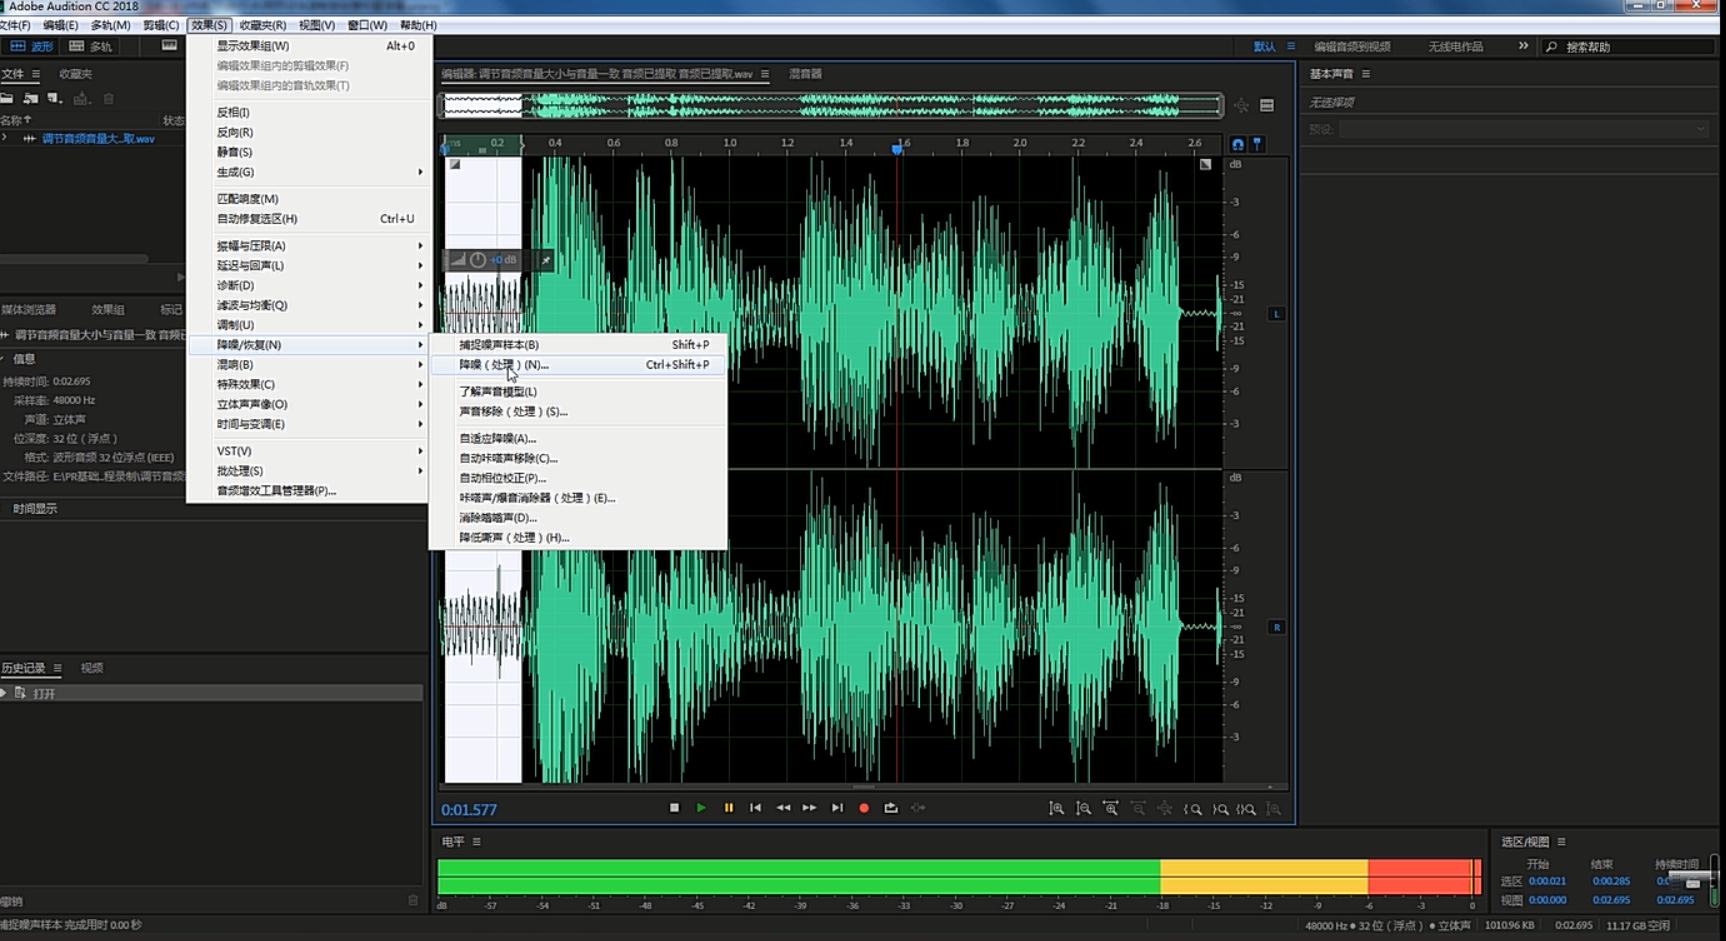Image resolution: width=1726 pixels, height=941 pixels.
Task: Click the Zoom In (Amplitude) icon
Action: (x=1056, y=809)
